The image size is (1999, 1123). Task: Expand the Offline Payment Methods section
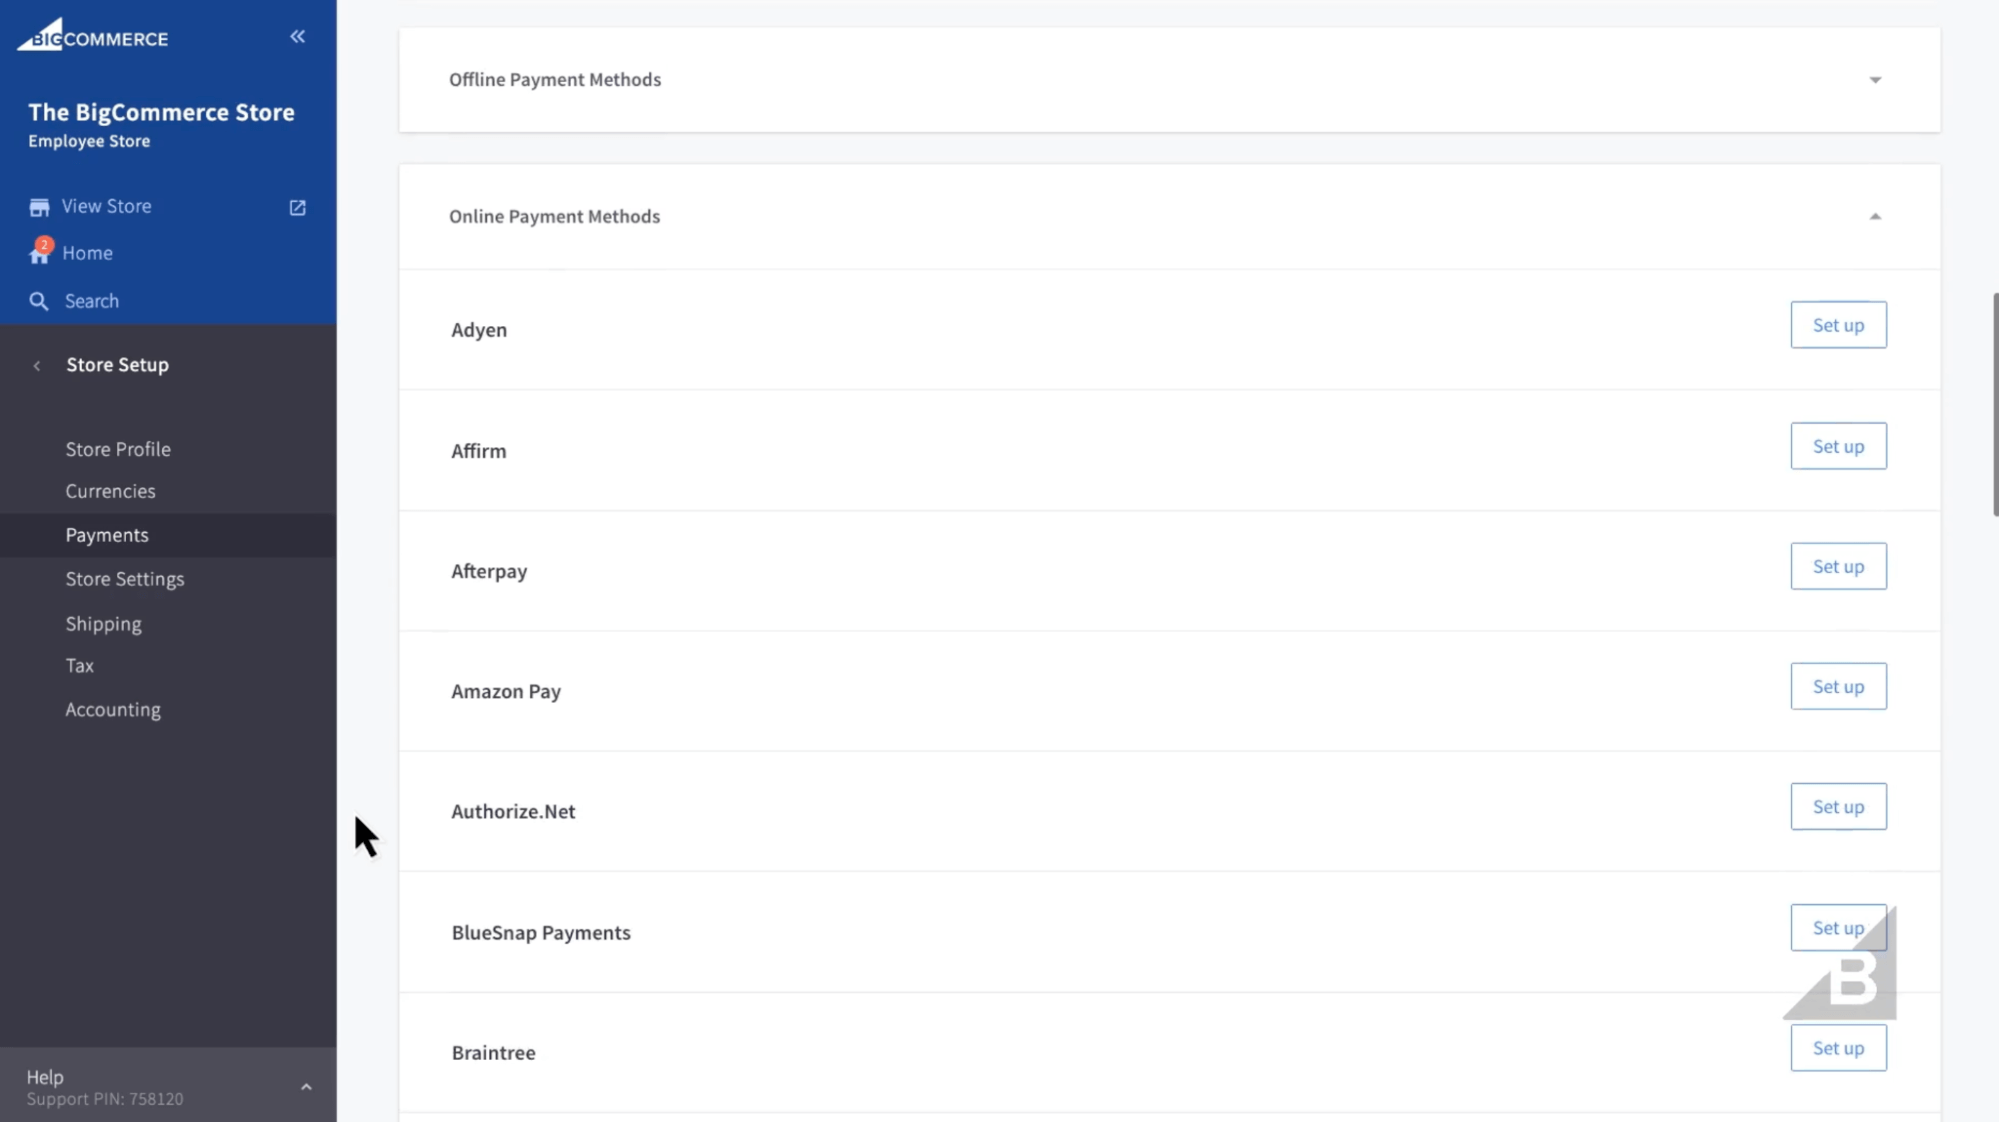coord(1875,80)
